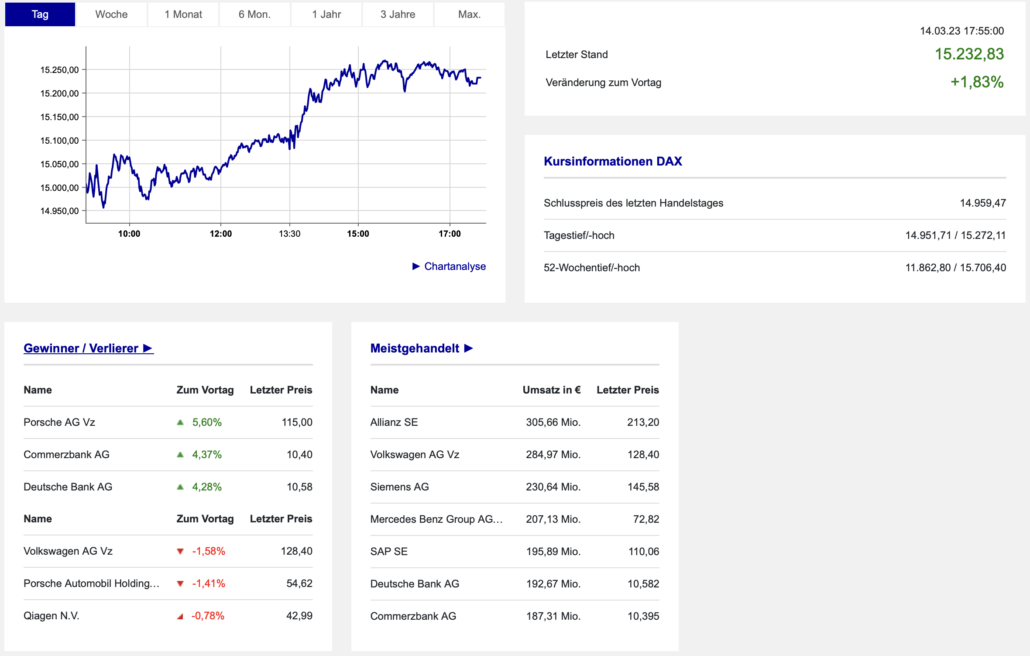
Task: Switch chart to 1 Monat view
Action: tap(183, 14)
